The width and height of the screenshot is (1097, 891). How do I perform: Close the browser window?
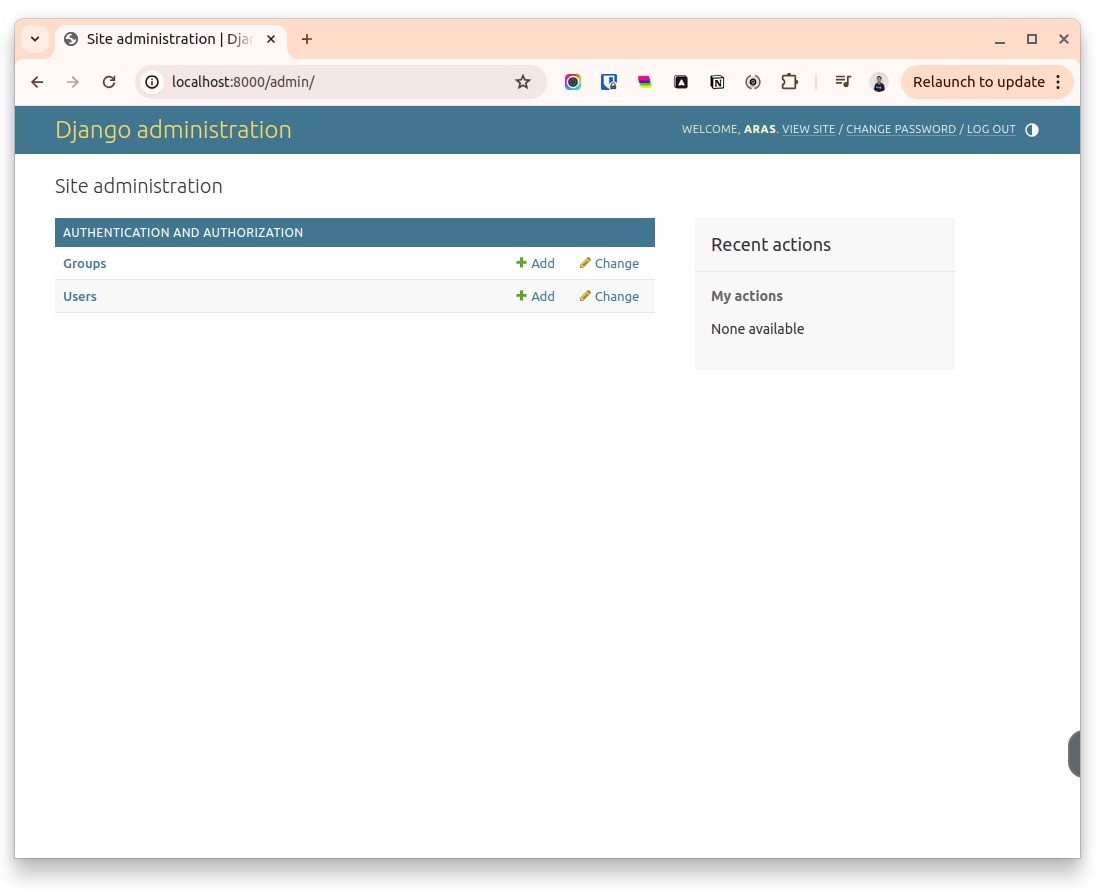pyautogui.click(x=1064, y=39)
